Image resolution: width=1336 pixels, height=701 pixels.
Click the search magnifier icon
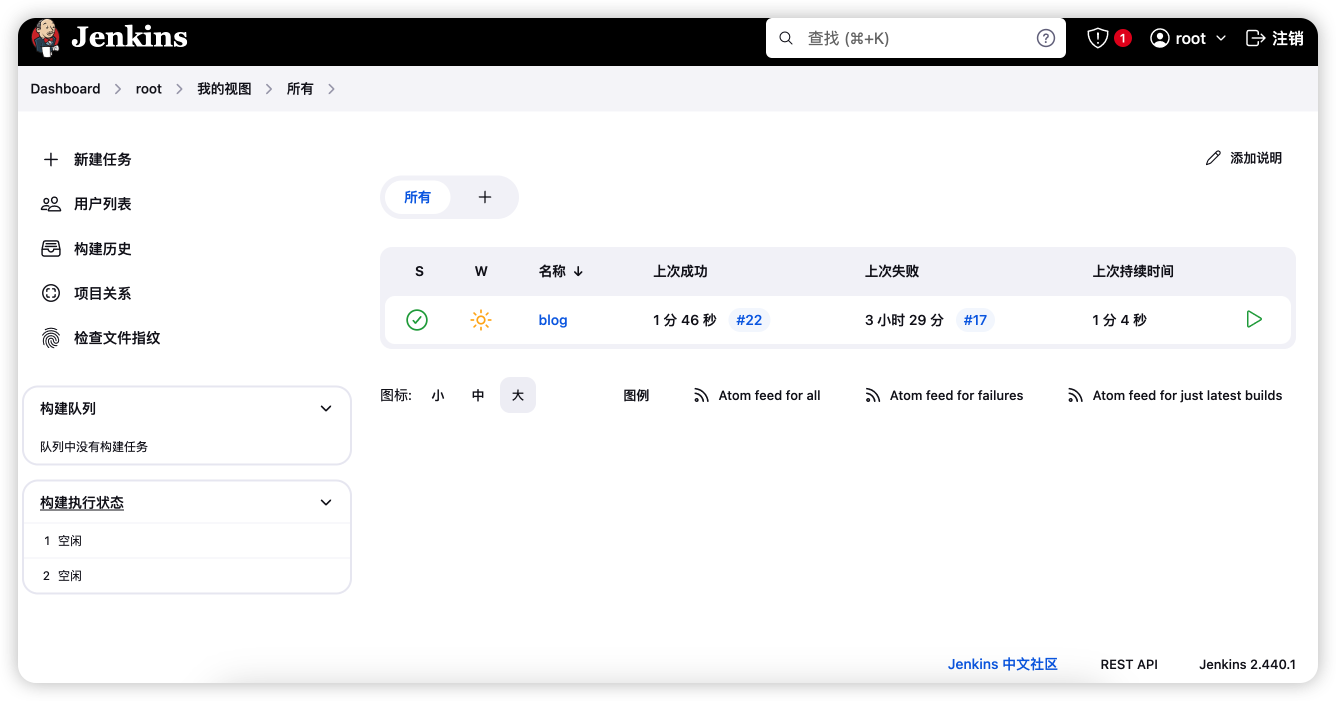click(x=786, y=38)
